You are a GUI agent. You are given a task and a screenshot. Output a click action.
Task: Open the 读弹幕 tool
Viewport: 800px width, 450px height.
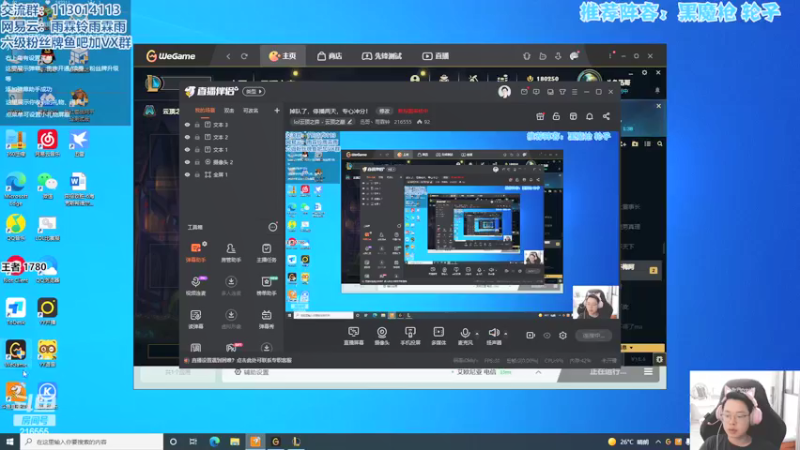(x=196, y=319)
